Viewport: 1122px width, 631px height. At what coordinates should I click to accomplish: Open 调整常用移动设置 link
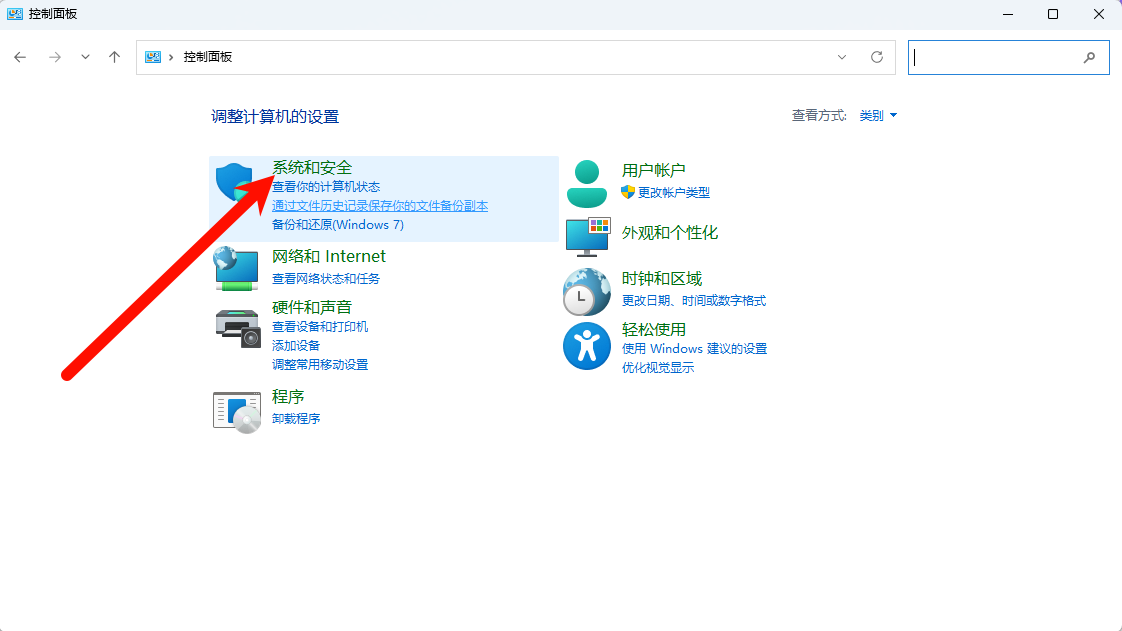tap(320, 365)
